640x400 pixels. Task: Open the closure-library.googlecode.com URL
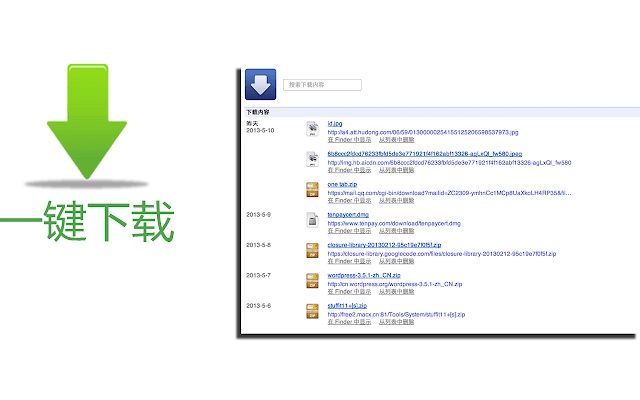[442, 253]
